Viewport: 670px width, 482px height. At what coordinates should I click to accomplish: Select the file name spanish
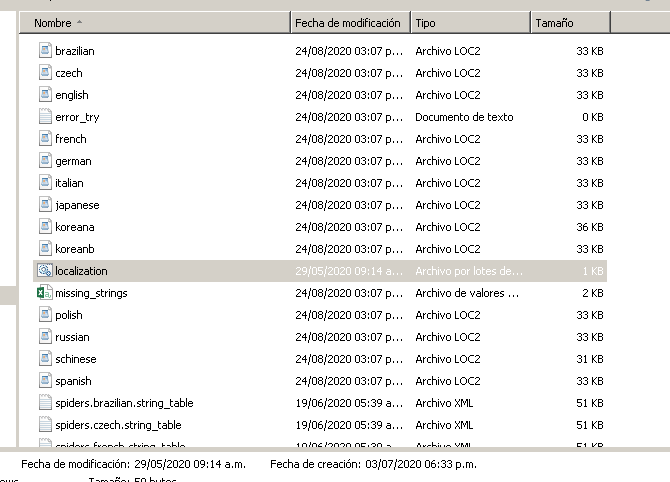coord(73,381)
